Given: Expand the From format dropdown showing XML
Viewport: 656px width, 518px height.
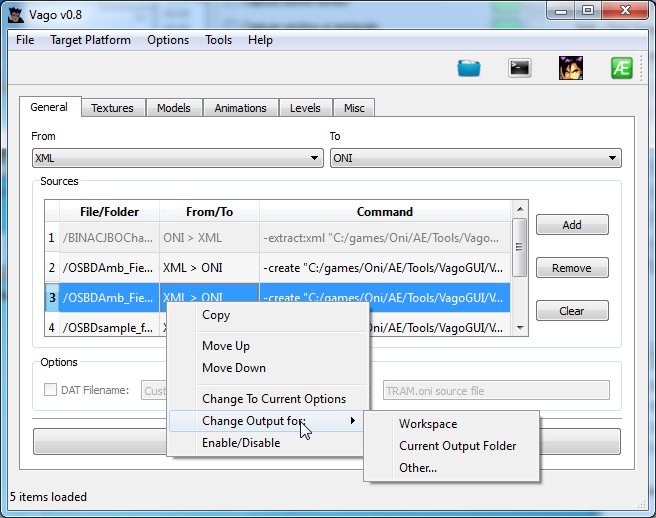Looking at the screenshot, I should point(178,158).
